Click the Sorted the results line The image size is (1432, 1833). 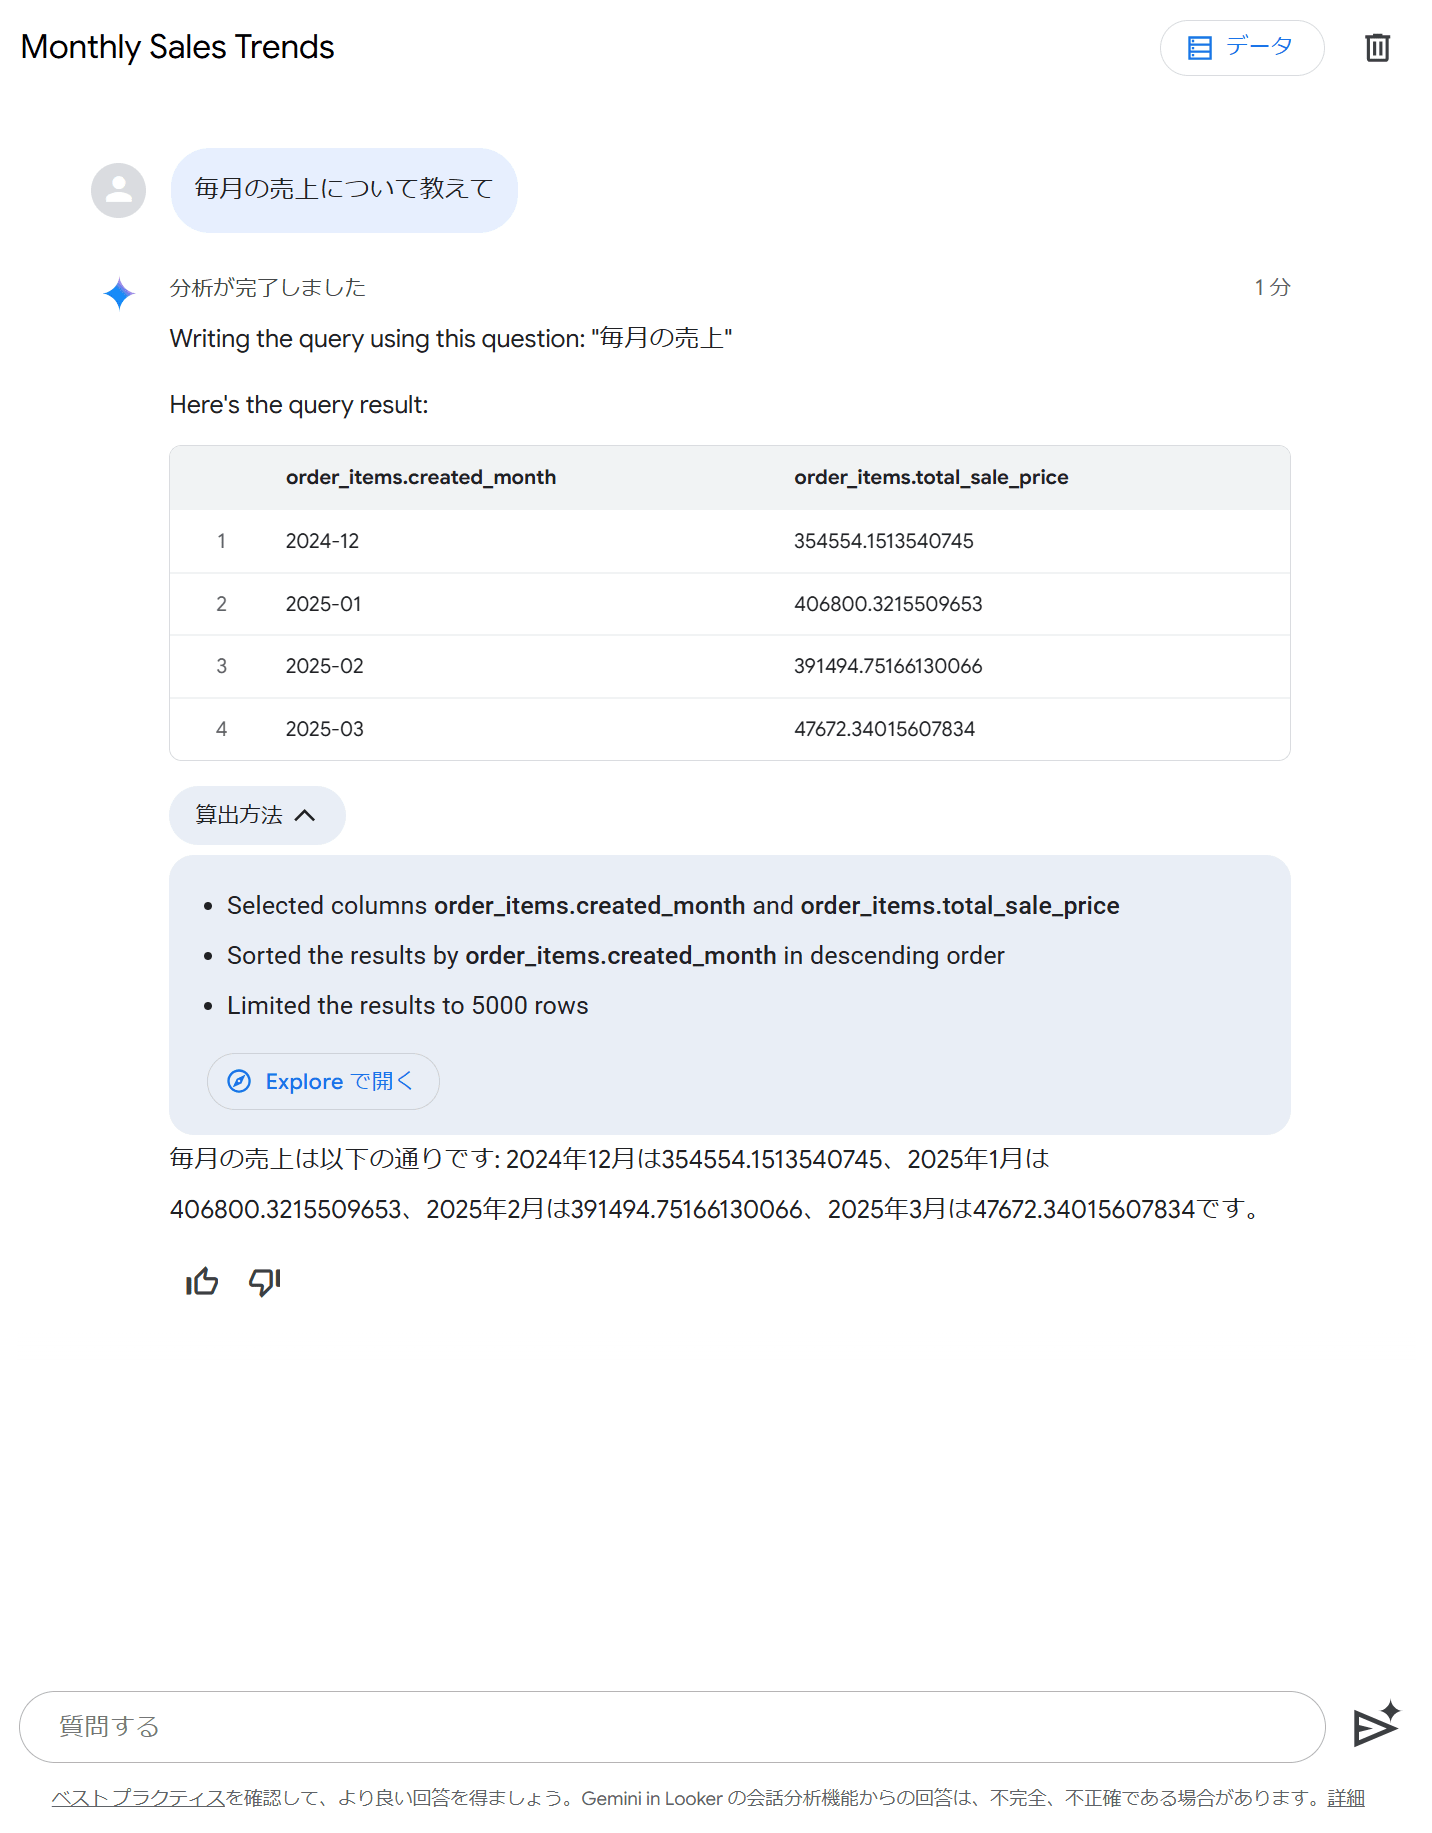(616, 955)
